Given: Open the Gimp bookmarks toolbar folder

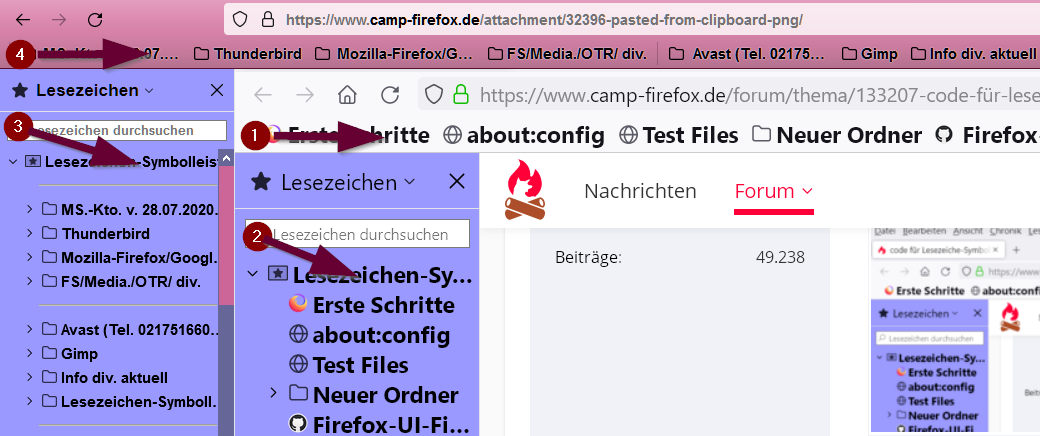Looking at the screenshot, I should pos(869,54).
